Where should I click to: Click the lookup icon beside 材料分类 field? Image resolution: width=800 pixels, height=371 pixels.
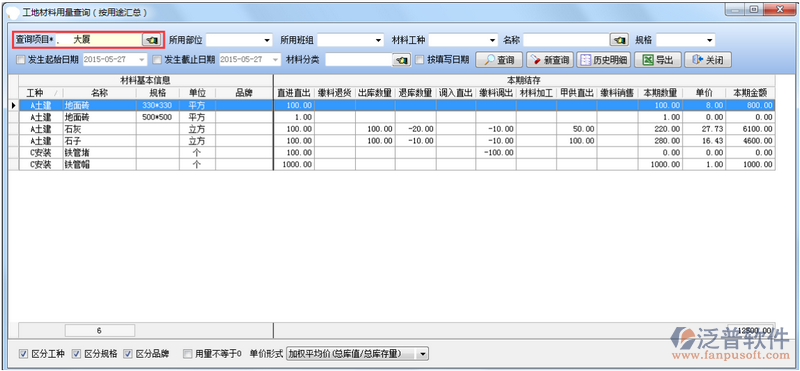click(401, 60)
